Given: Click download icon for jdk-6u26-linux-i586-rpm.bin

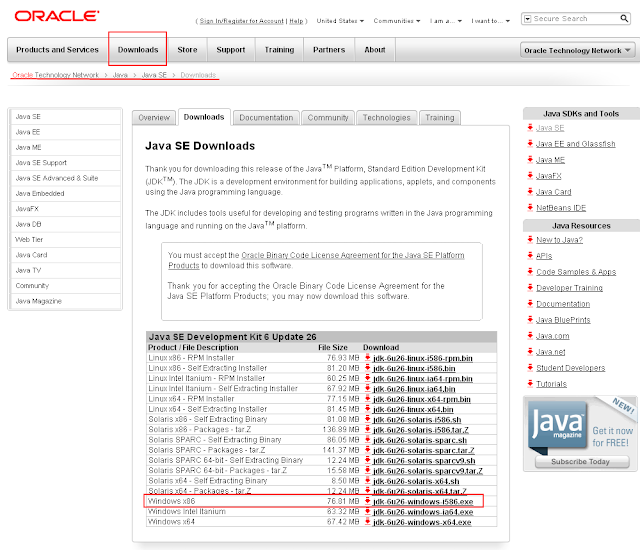Looking at the screenshot, I should tap(367, 358).
